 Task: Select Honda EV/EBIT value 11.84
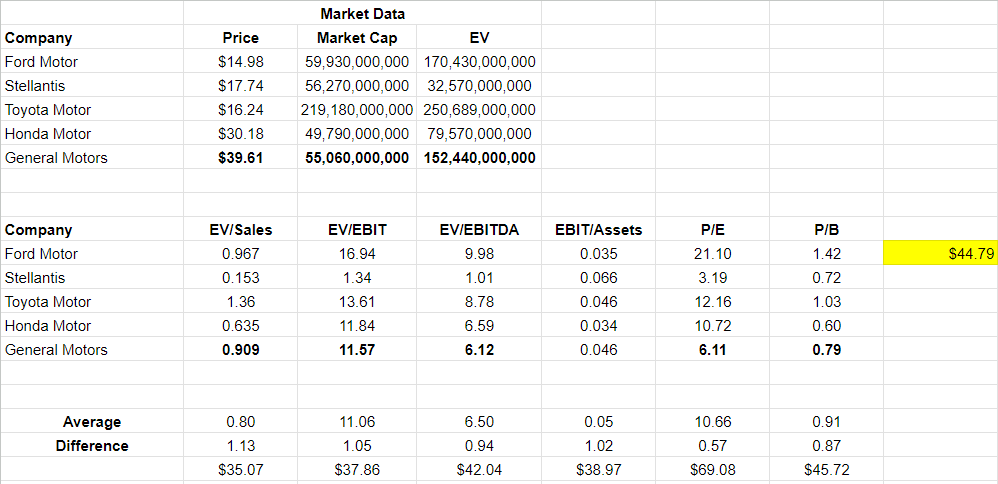(357, 326)
